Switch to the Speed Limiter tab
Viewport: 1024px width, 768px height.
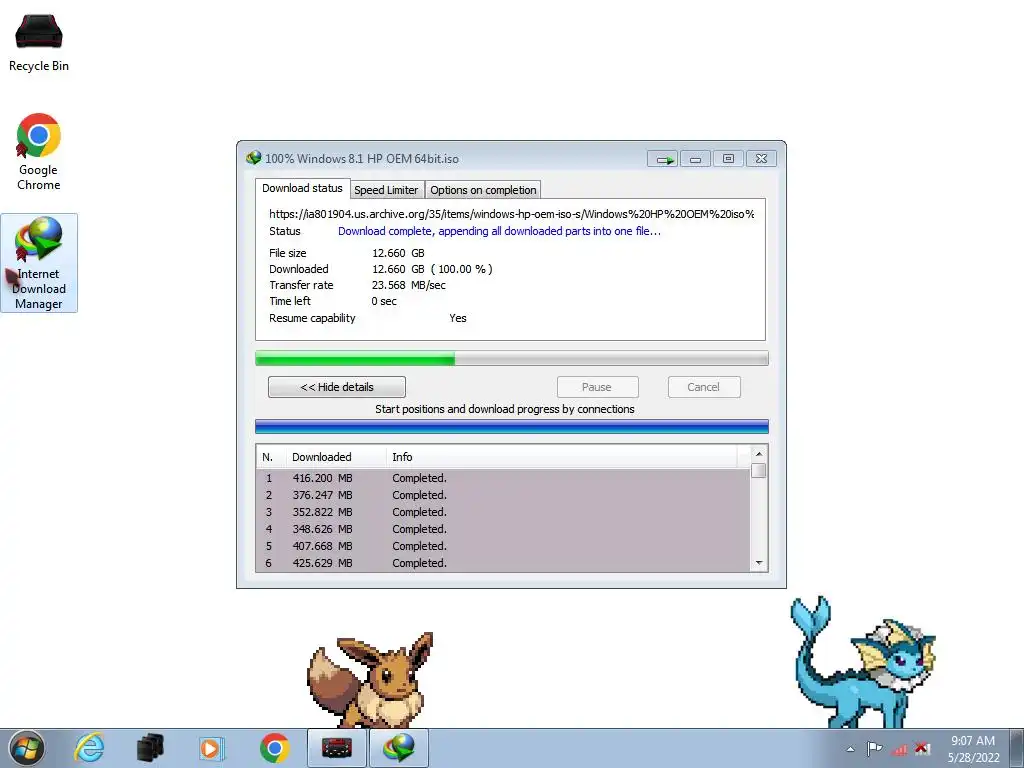tap(387, 190)
